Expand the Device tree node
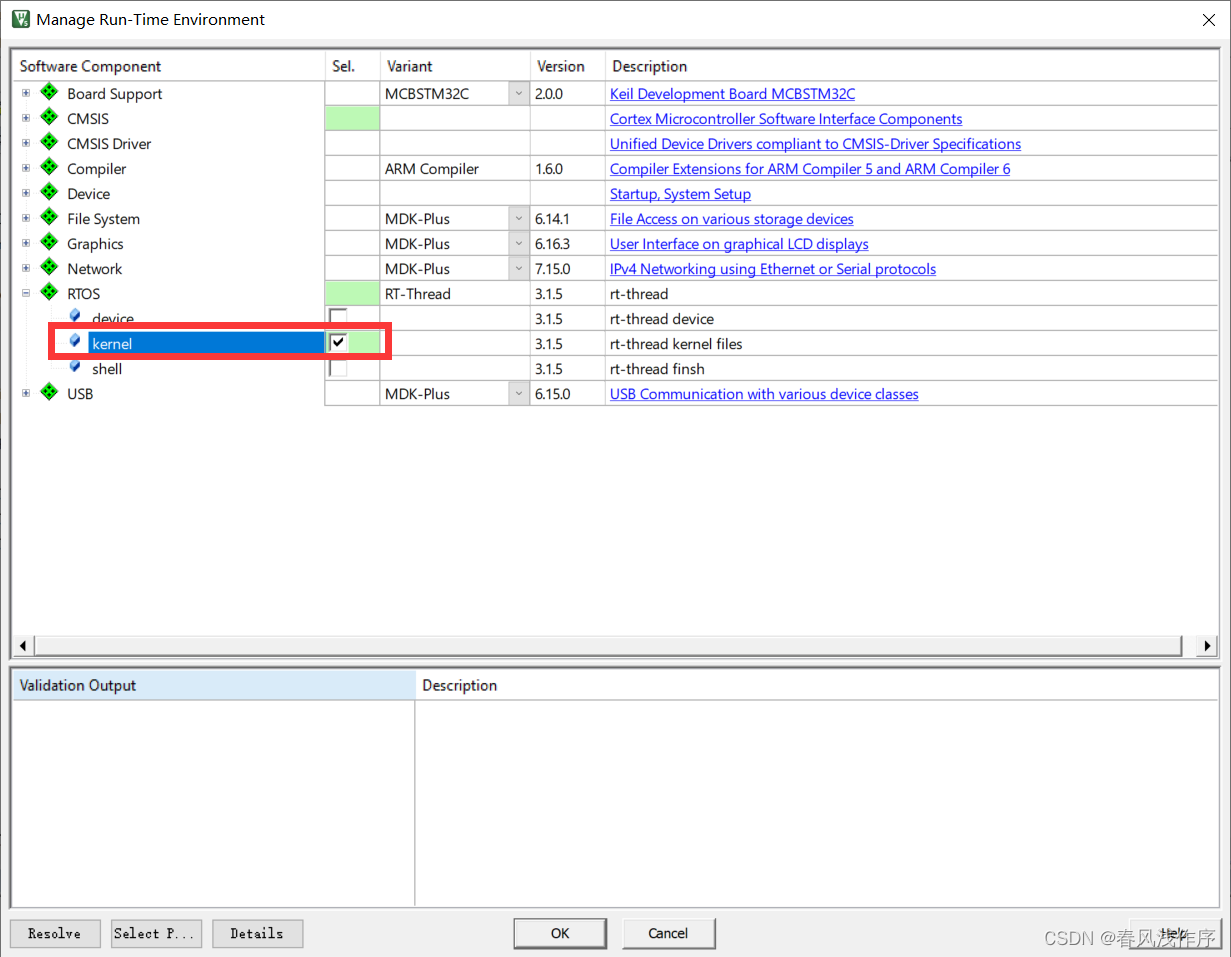 pyautogui.click(x=26, y=193)
